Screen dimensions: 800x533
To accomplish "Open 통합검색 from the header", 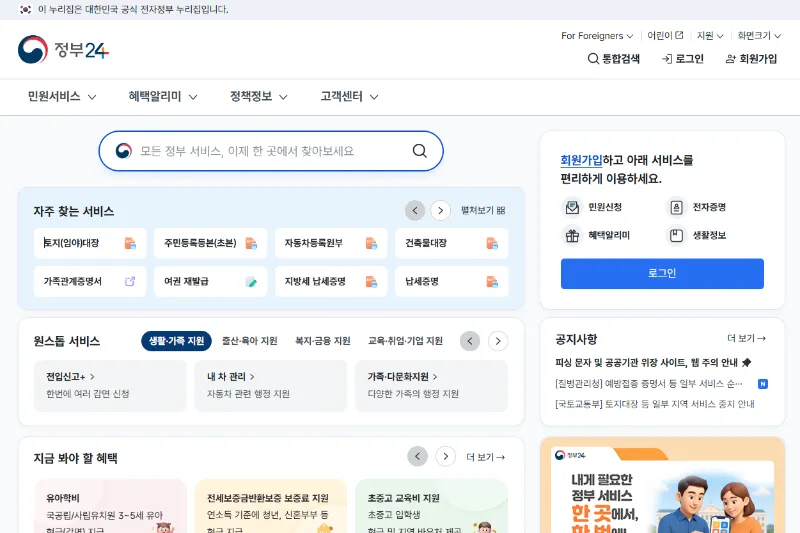I will (x=613, y=59).
